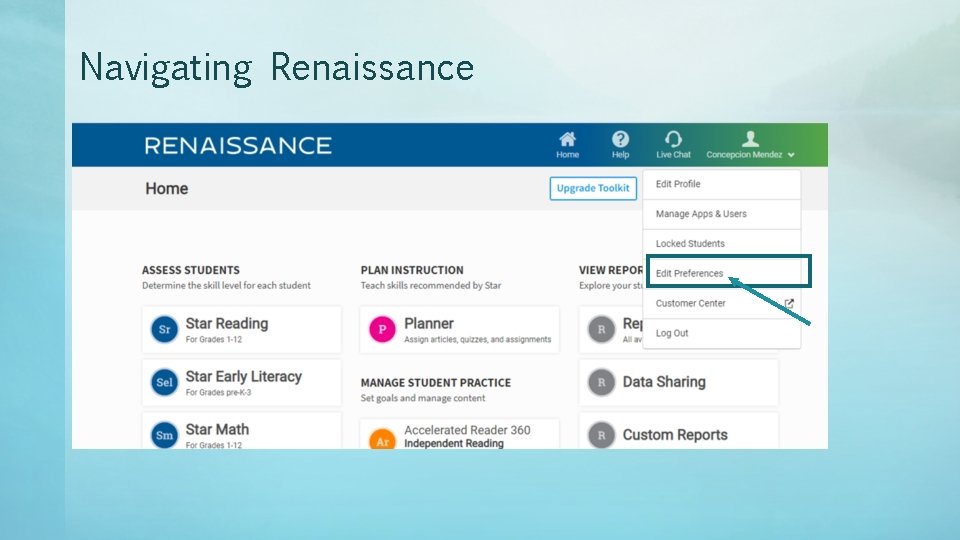This screenshot has width=960, height=540.
Task: Click the Custom Reports R icon
Action: [601, 435]
